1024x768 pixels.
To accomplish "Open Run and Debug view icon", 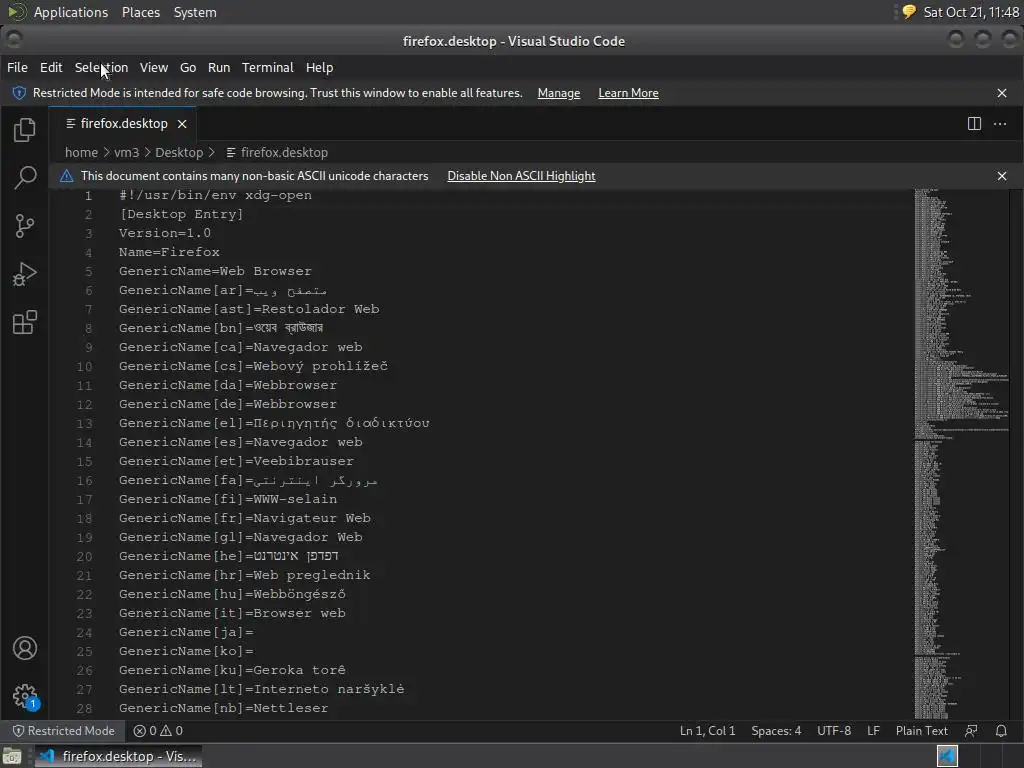I will pyautogui.click(x=24, y=274).
